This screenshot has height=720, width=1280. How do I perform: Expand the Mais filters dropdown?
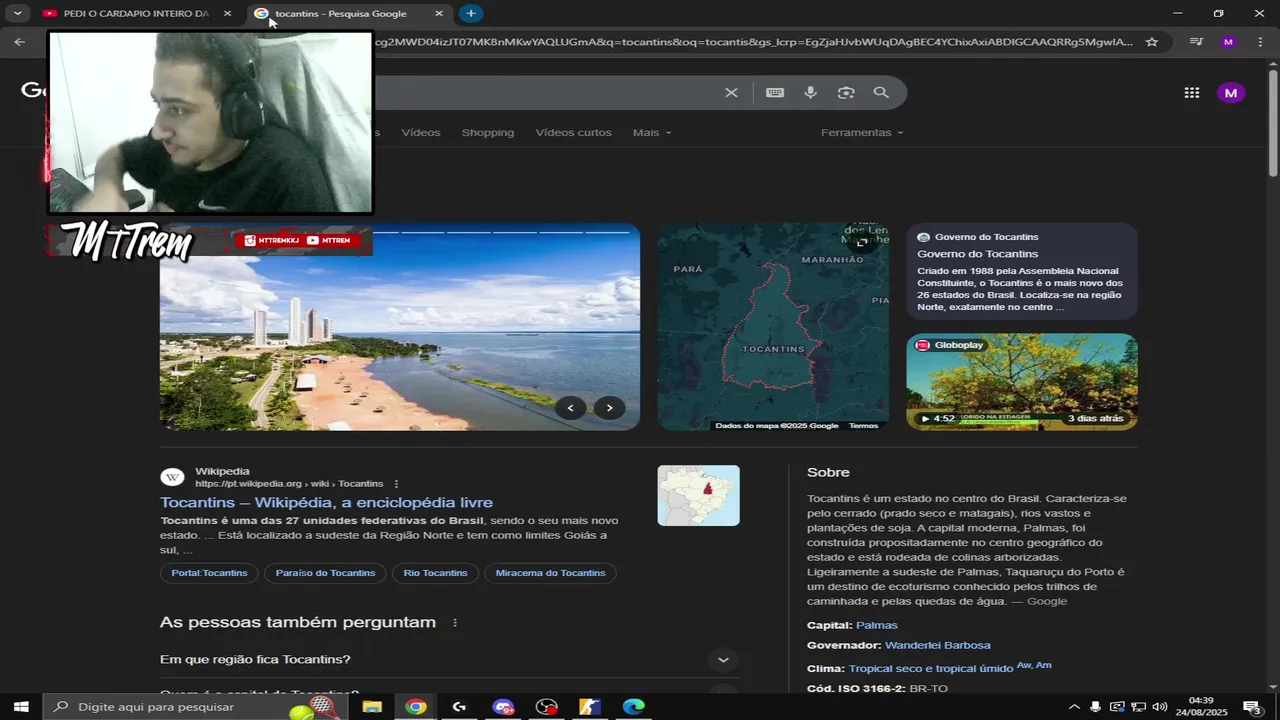coord(652,133)
